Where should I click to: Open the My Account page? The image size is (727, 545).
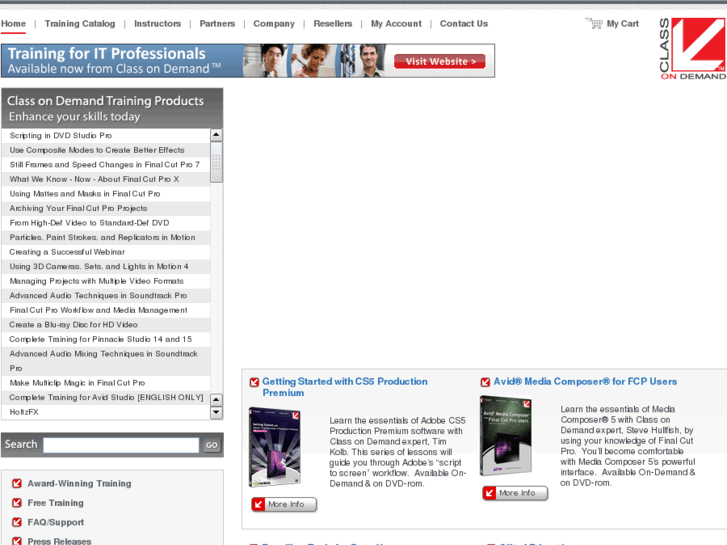tap(396, 24)
